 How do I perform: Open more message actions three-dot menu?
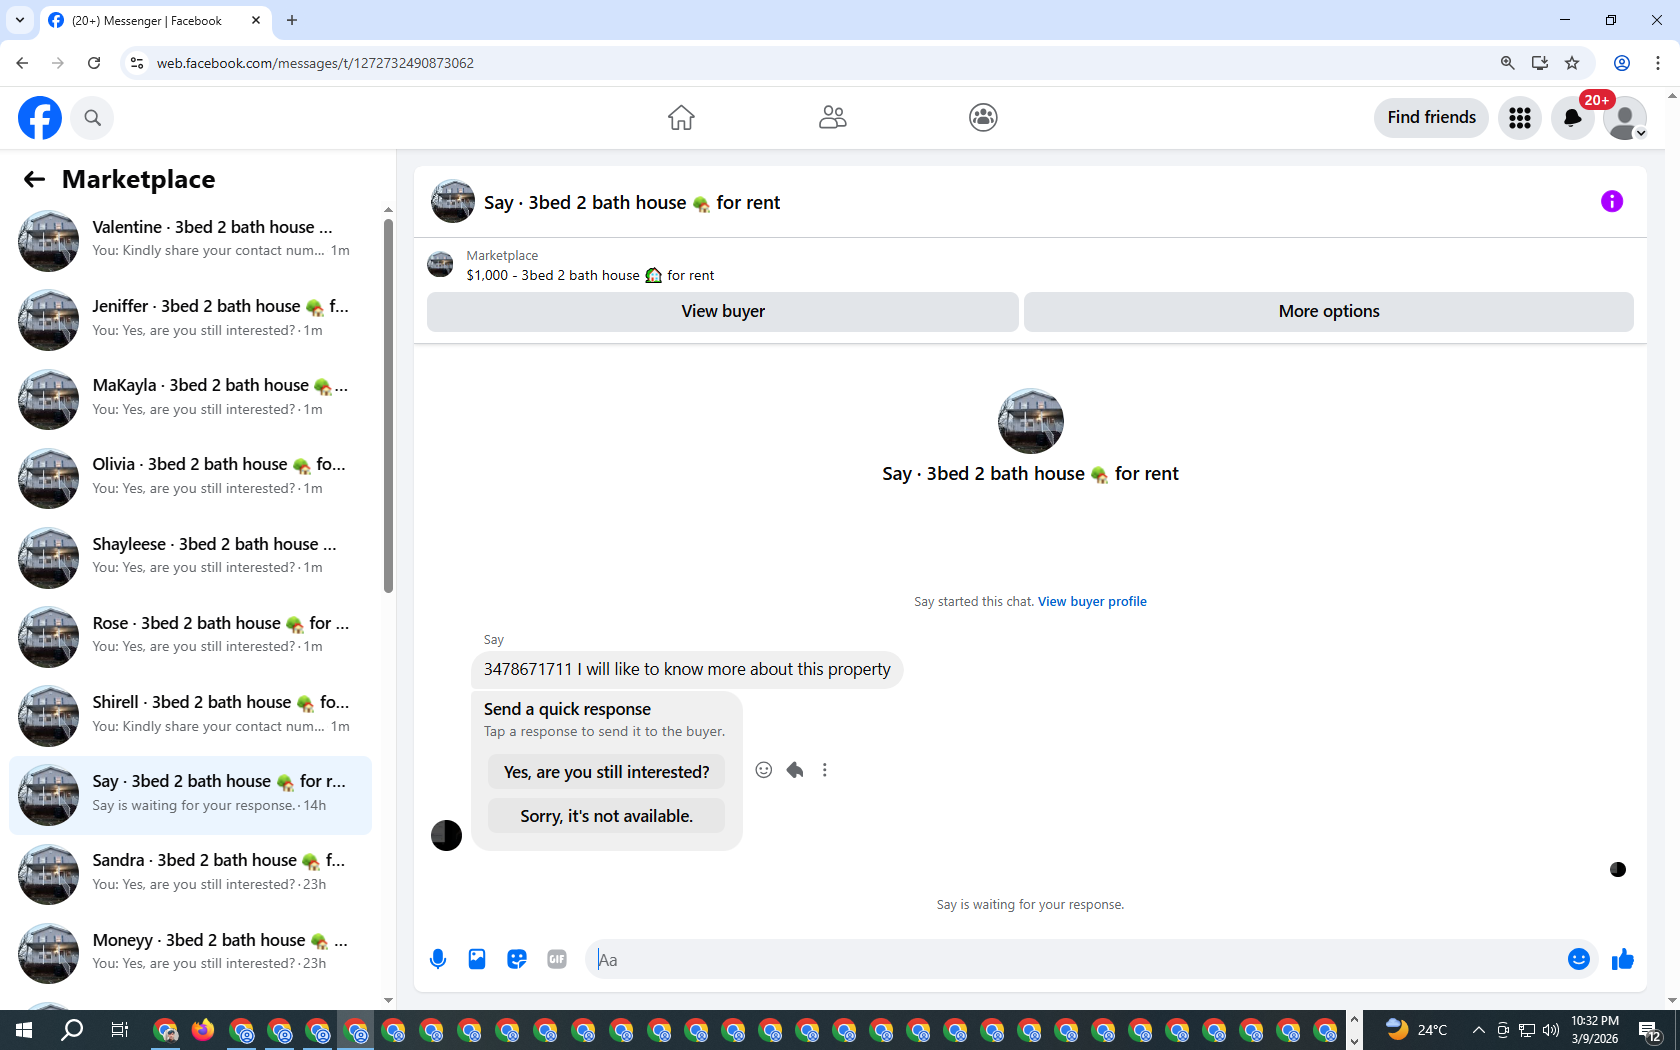tap(825, 770)
